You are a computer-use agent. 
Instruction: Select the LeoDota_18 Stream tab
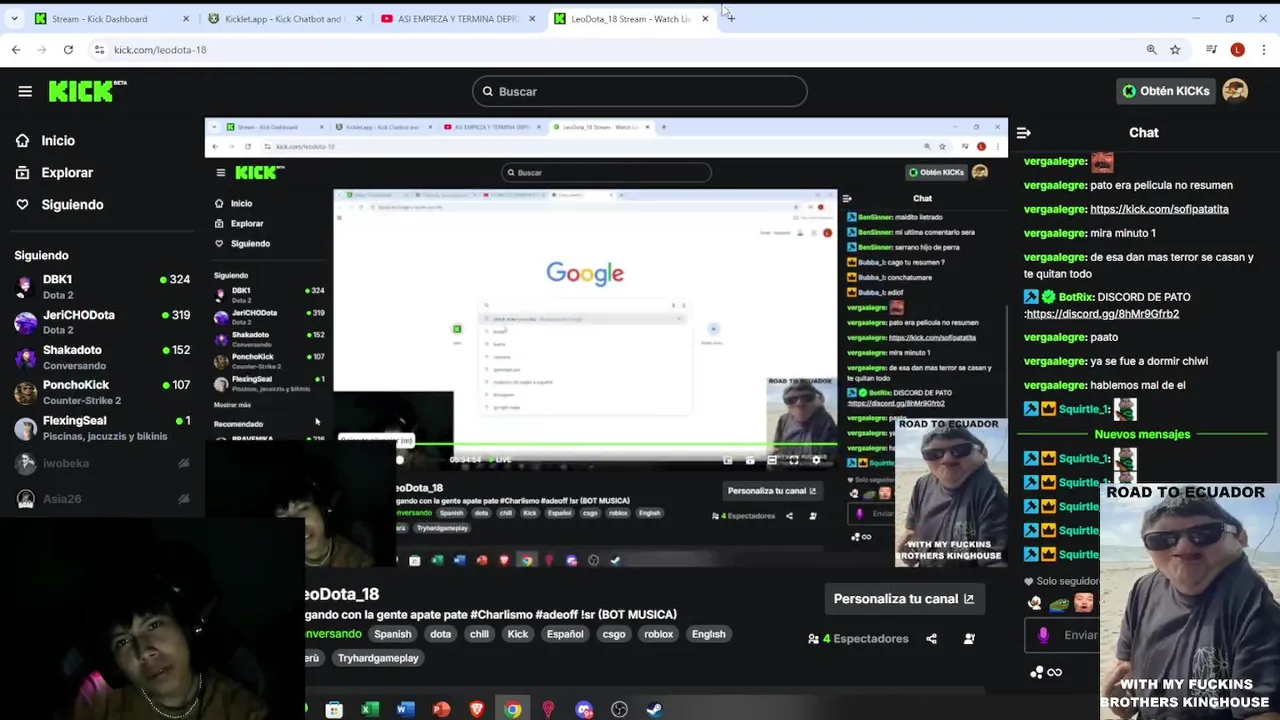point(630,19)
